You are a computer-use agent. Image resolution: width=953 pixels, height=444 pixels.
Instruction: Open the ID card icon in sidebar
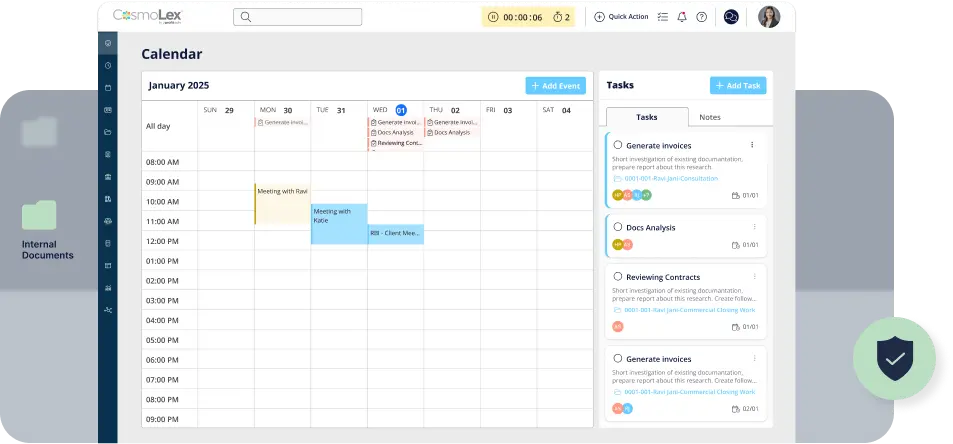click(108, 110)
